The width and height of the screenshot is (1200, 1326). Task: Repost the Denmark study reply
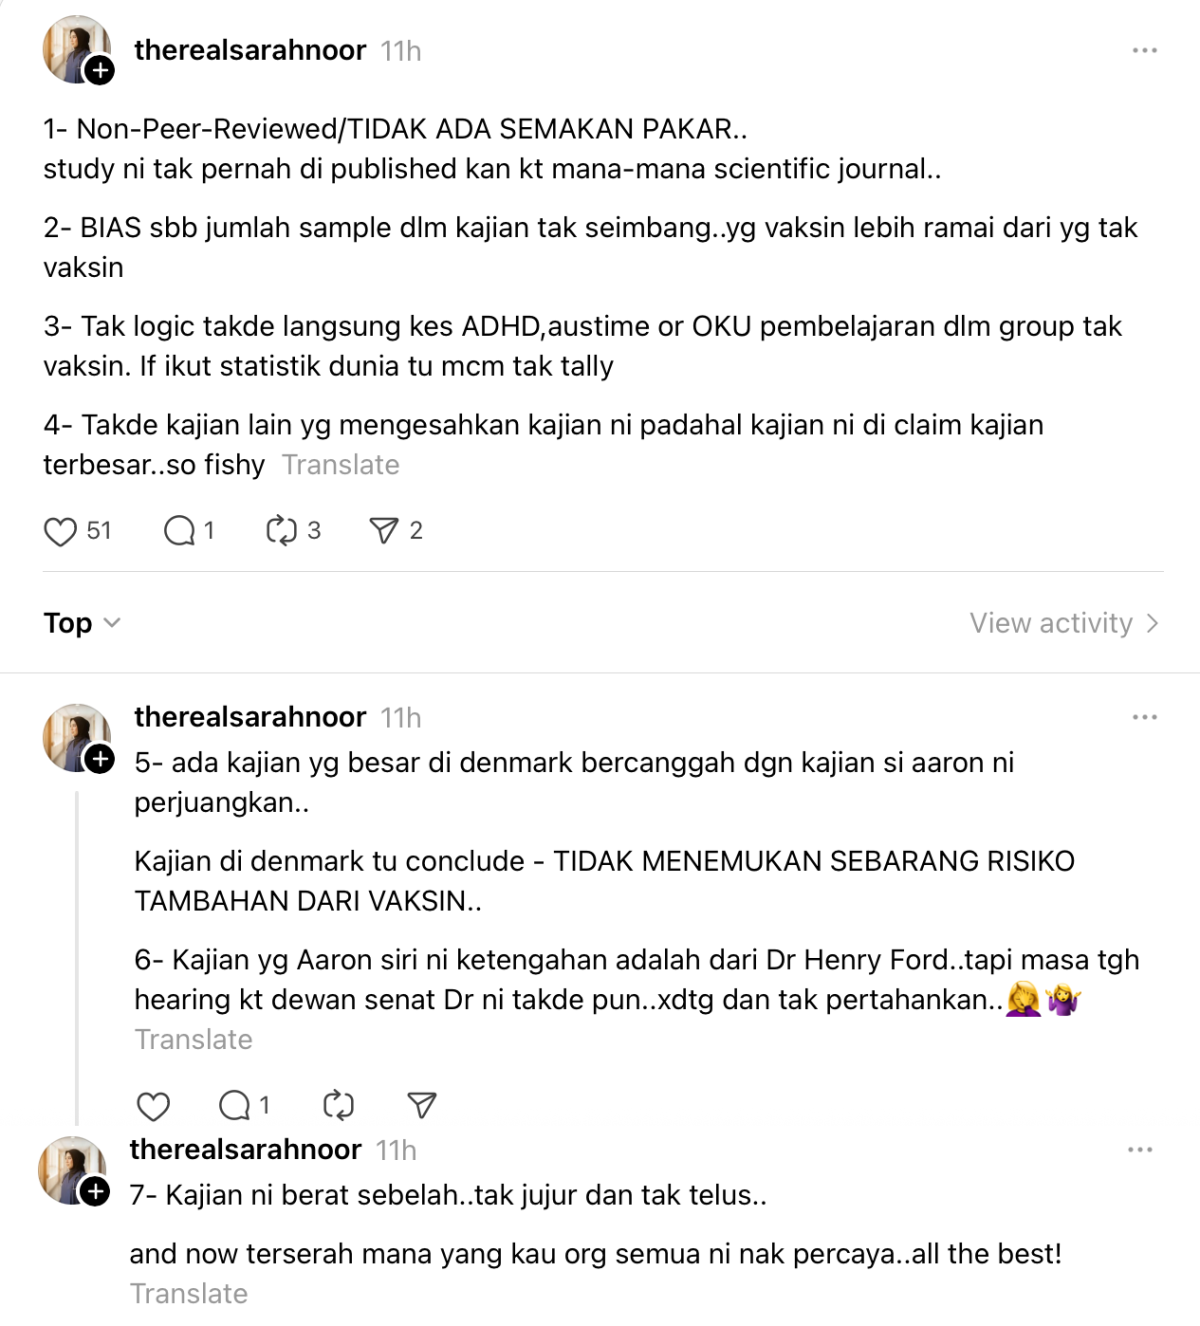339,1106
